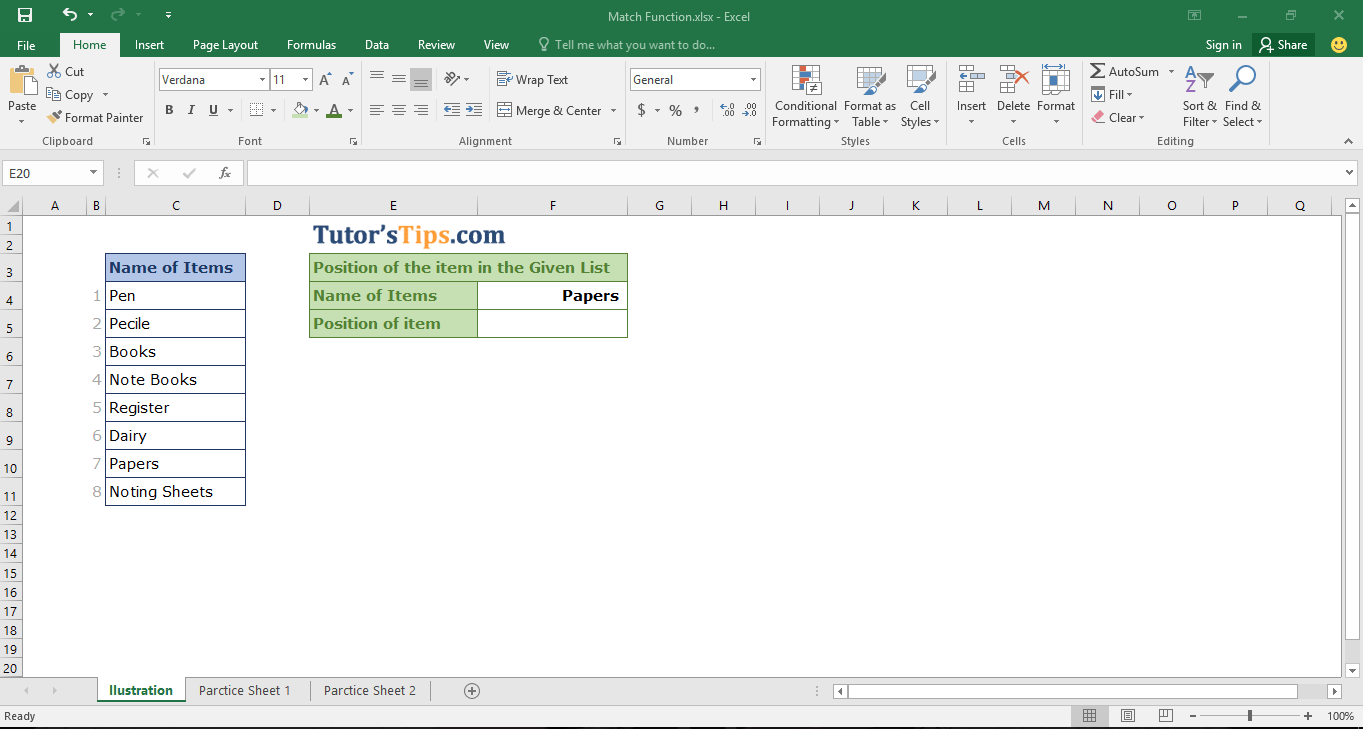The height and width of the screenshot is (729, 1363).
Task: Open Format as Table gallery
Action: click(870, 97)
